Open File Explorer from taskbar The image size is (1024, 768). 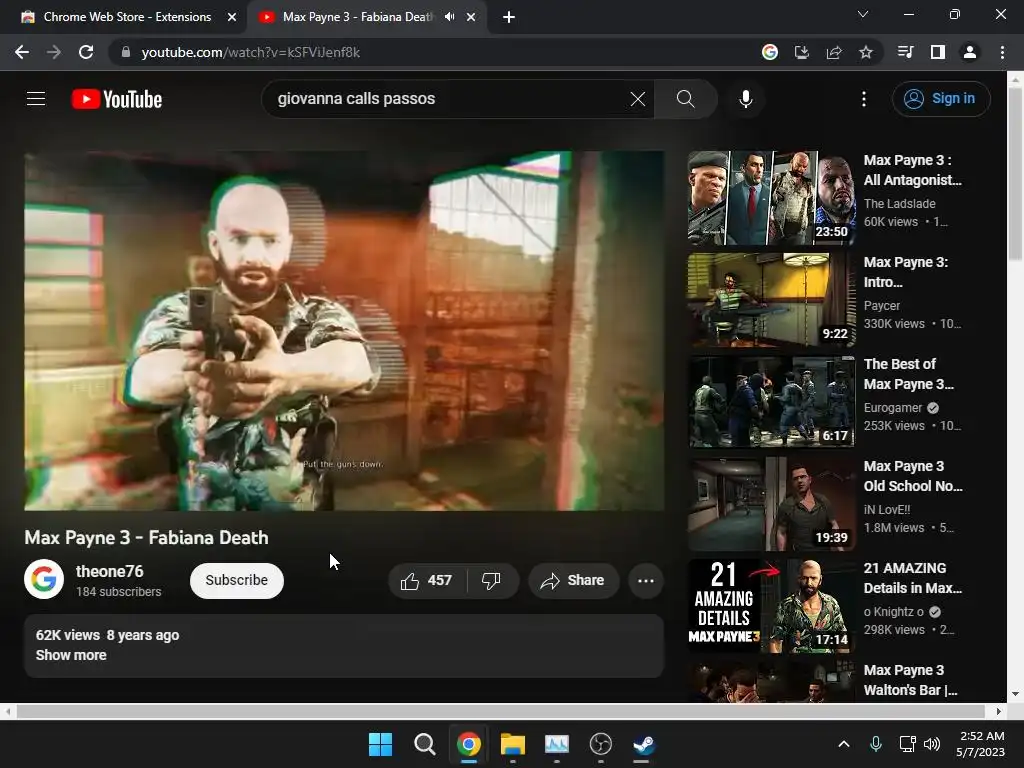[513, 744]
